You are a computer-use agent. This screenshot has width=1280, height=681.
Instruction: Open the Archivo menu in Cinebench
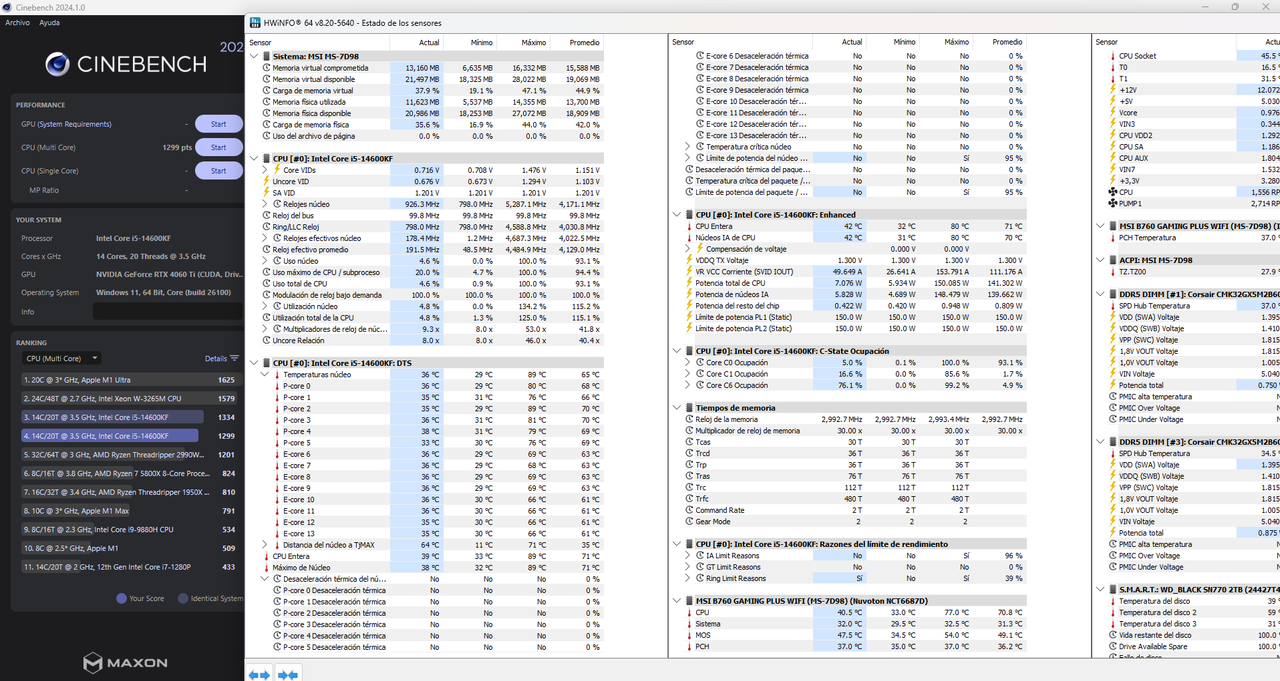pos(17,22)
